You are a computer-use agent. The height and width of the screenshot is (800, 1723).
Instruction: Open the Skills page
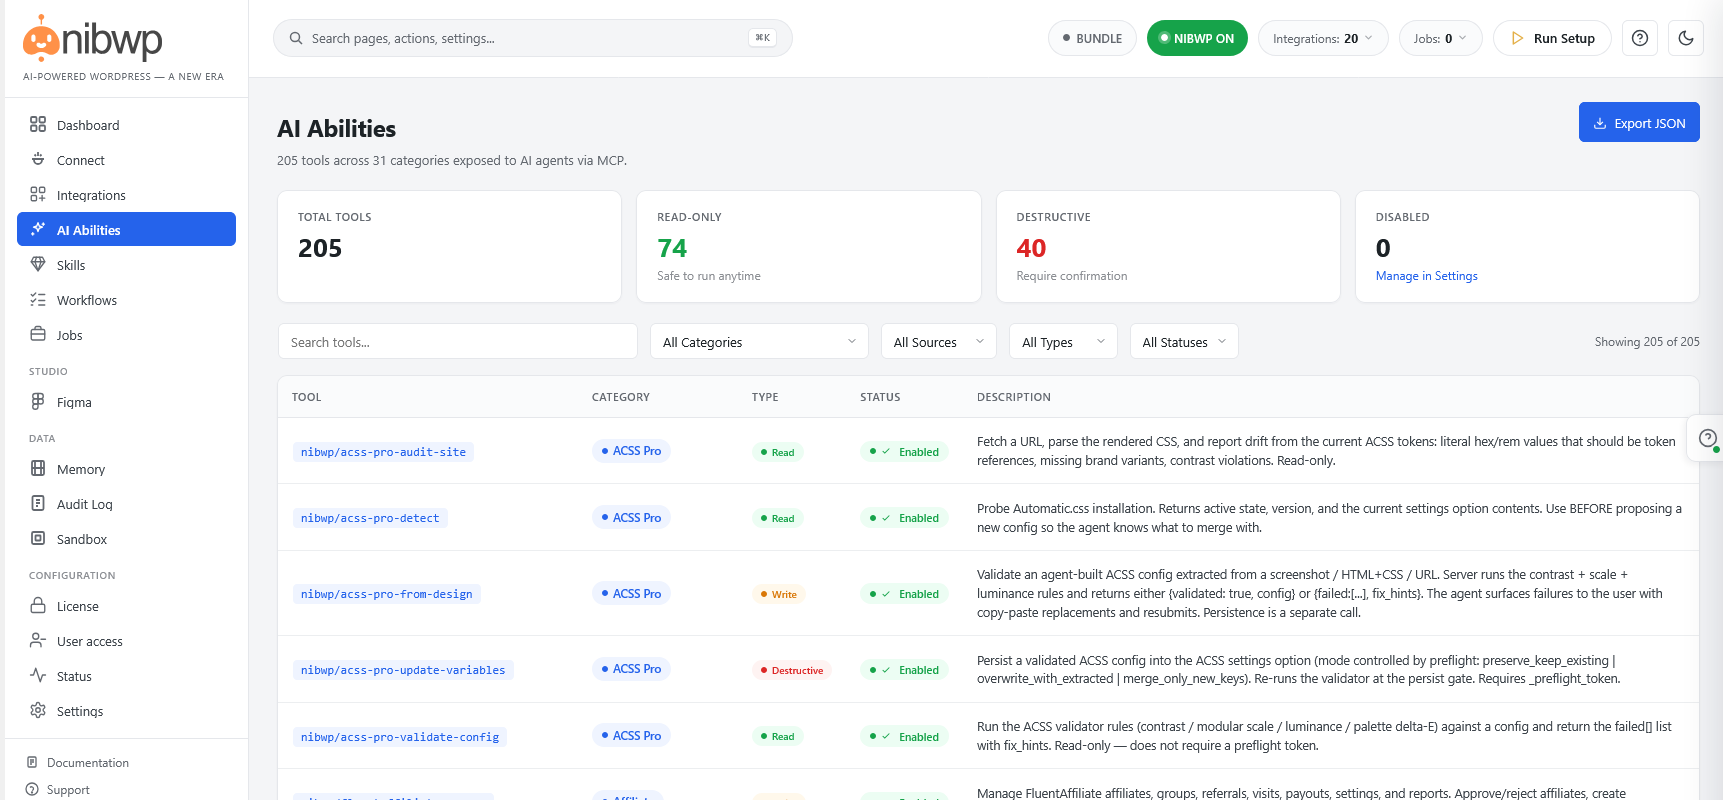(x=126, y=265)
